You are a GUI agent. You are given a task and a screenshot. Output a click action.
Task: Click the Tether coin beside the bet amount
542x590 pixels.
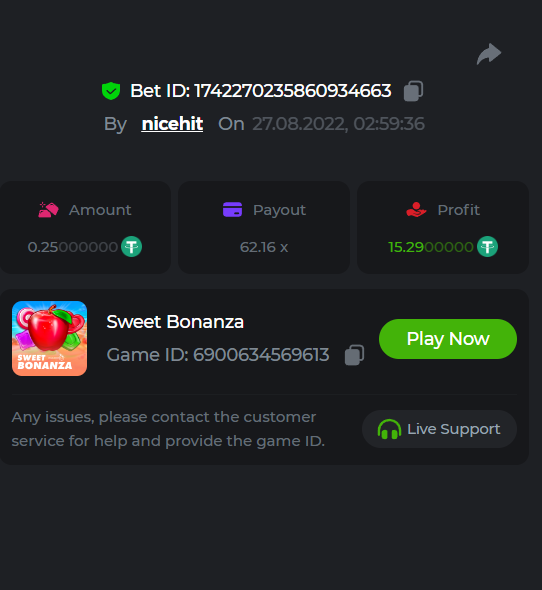click(x=131, y=247)
